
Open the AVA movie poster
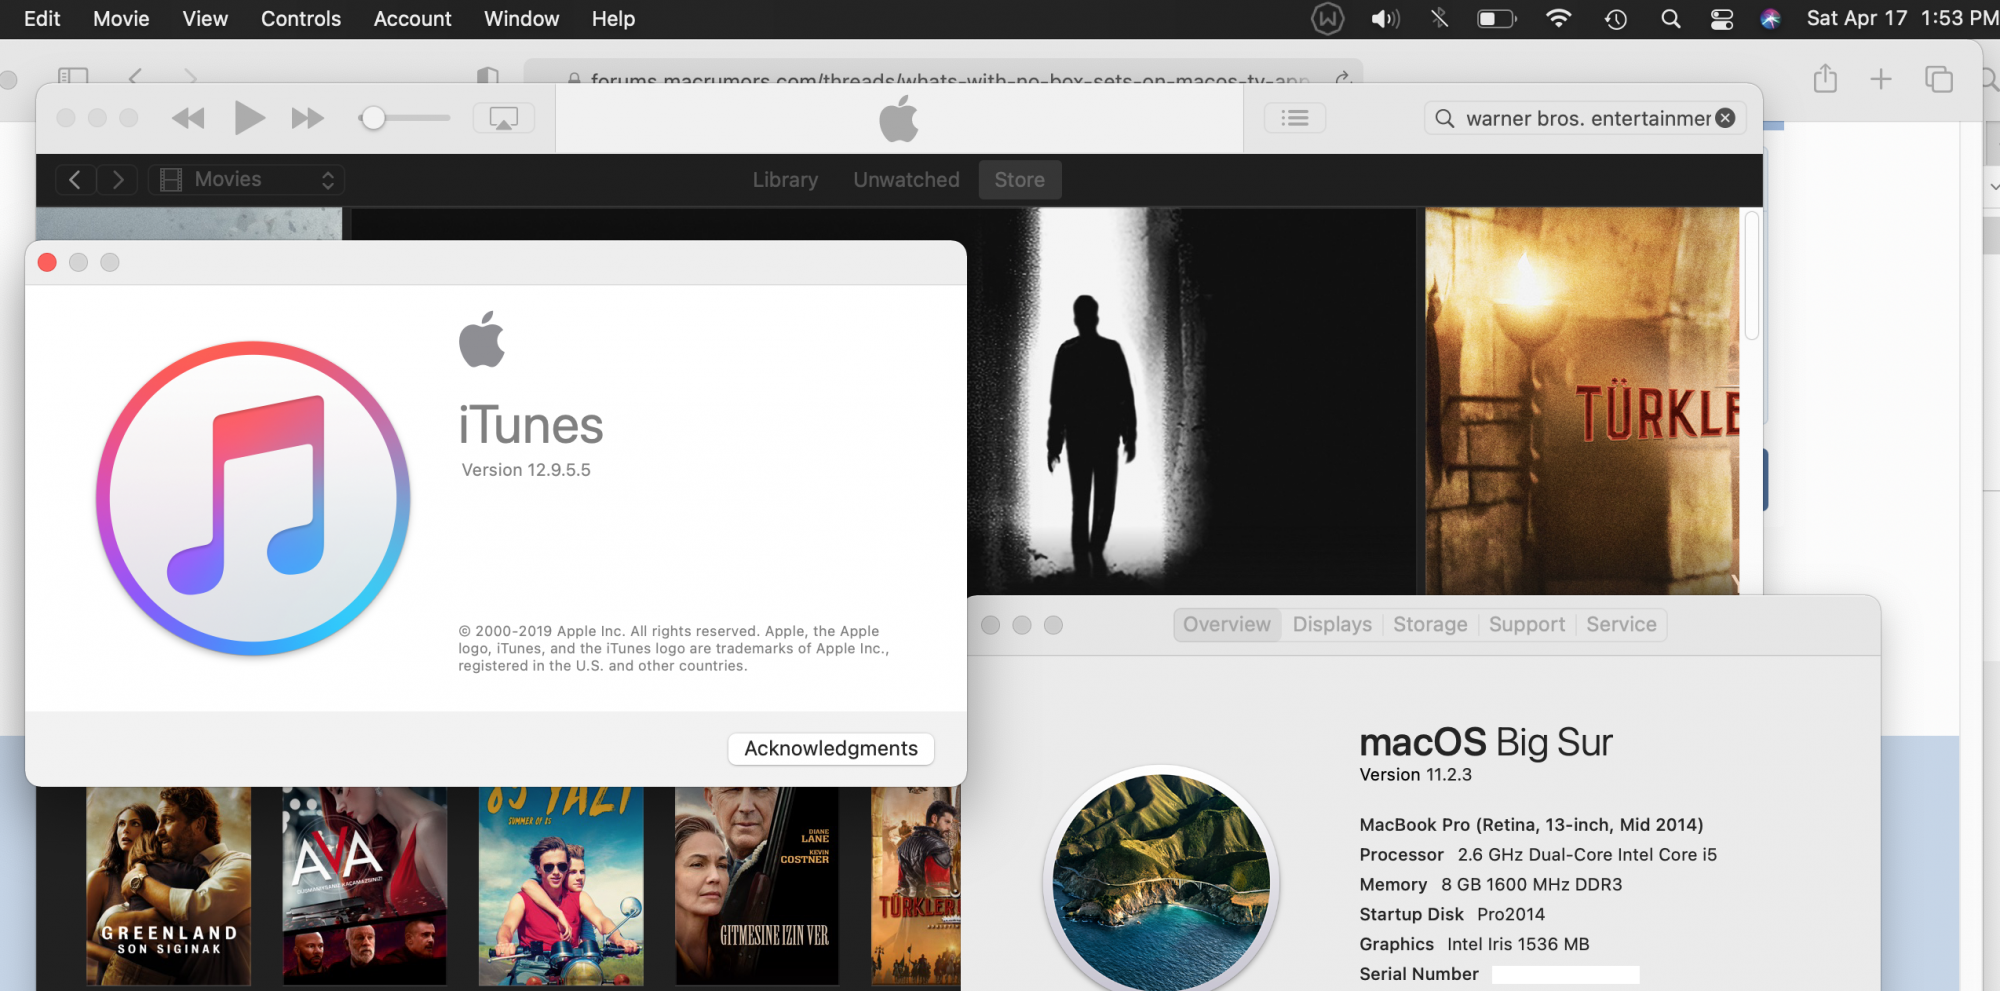[x=364, y=886]
